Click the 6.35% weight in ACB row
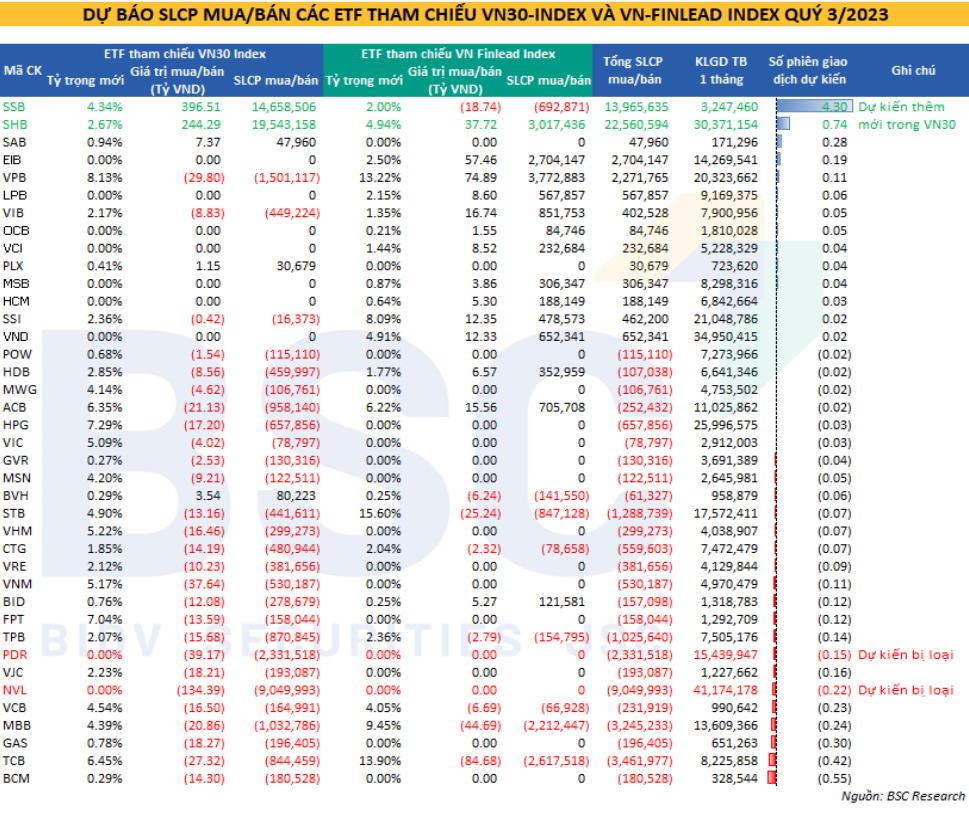The image size is (969, 823). click(104, 408)
